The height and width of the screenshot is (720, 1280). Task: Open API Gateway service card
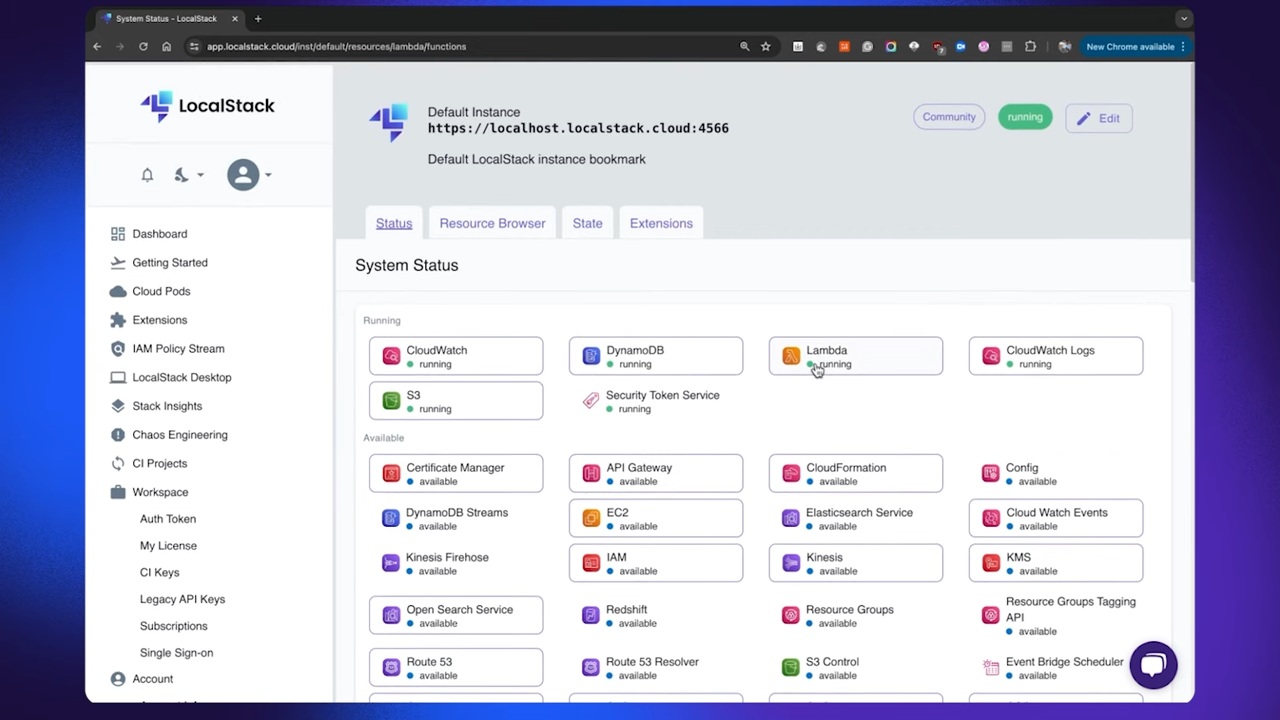coord(656,473)
